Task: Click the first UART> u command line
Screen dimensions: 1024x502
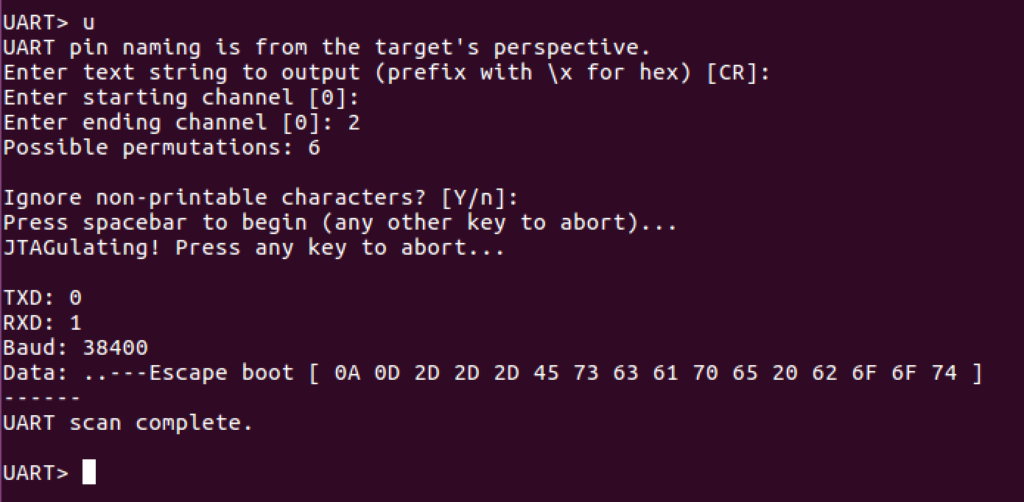Action: tap(49, 22)
